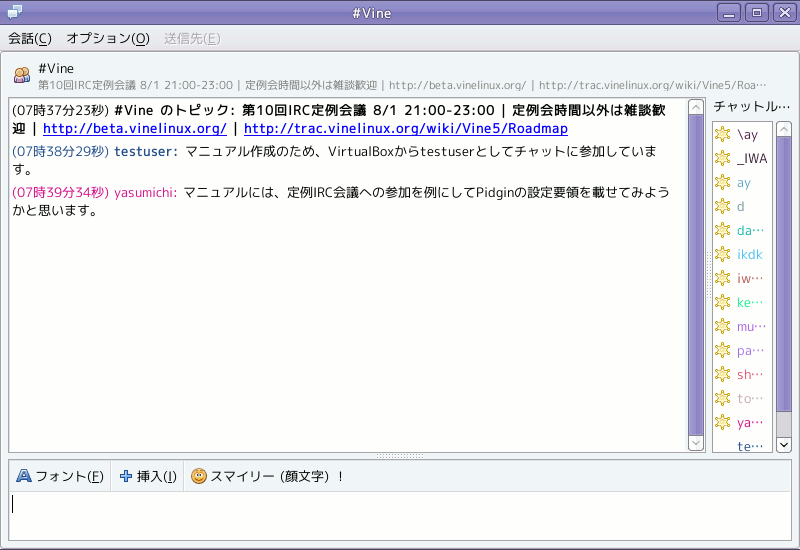Click the チャットル… user list column header
This screenshot has height=550, width=800.
752,107
